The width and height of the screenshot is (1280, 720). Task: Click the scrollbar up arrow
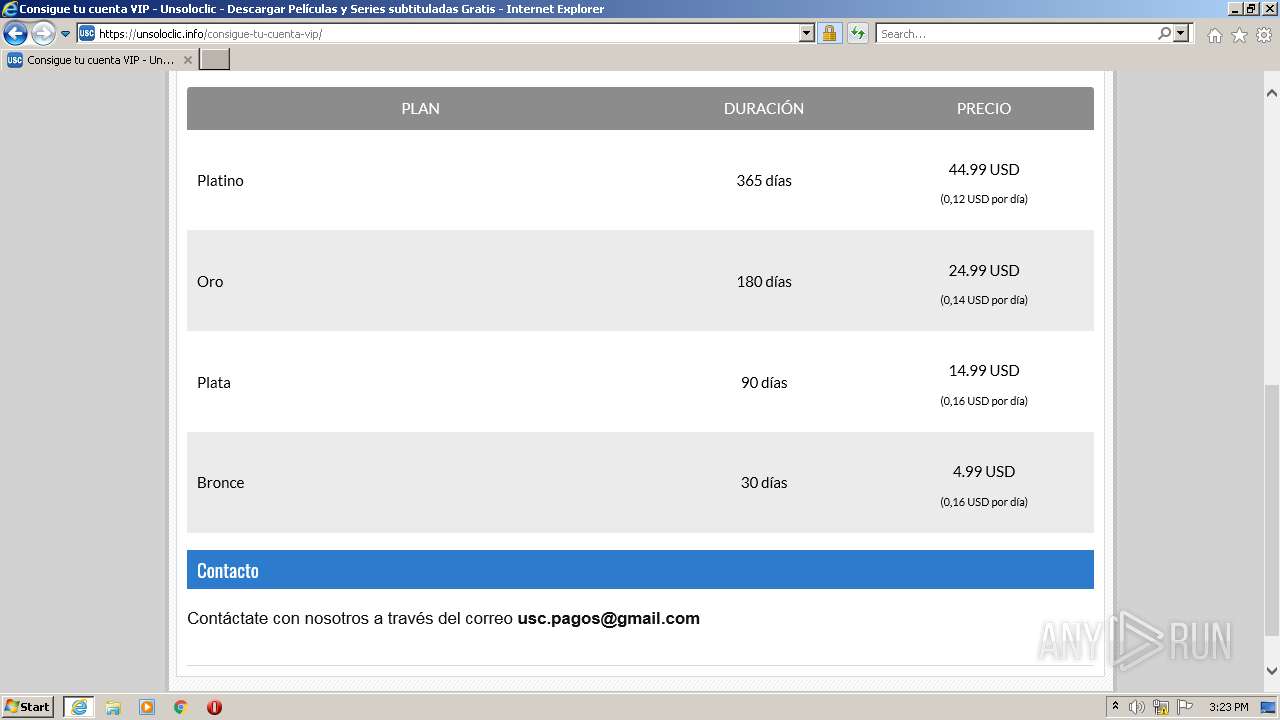(x=1272, y=93)
